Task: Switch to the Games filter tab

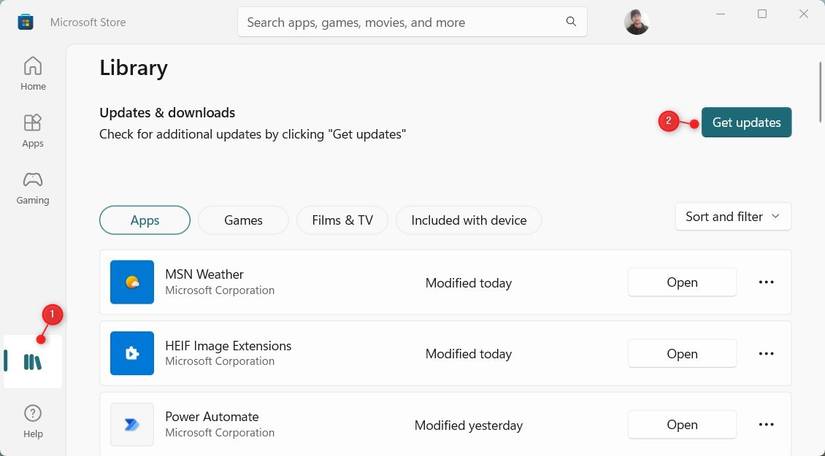Action: pyautogui.click(x=243, y=220)
